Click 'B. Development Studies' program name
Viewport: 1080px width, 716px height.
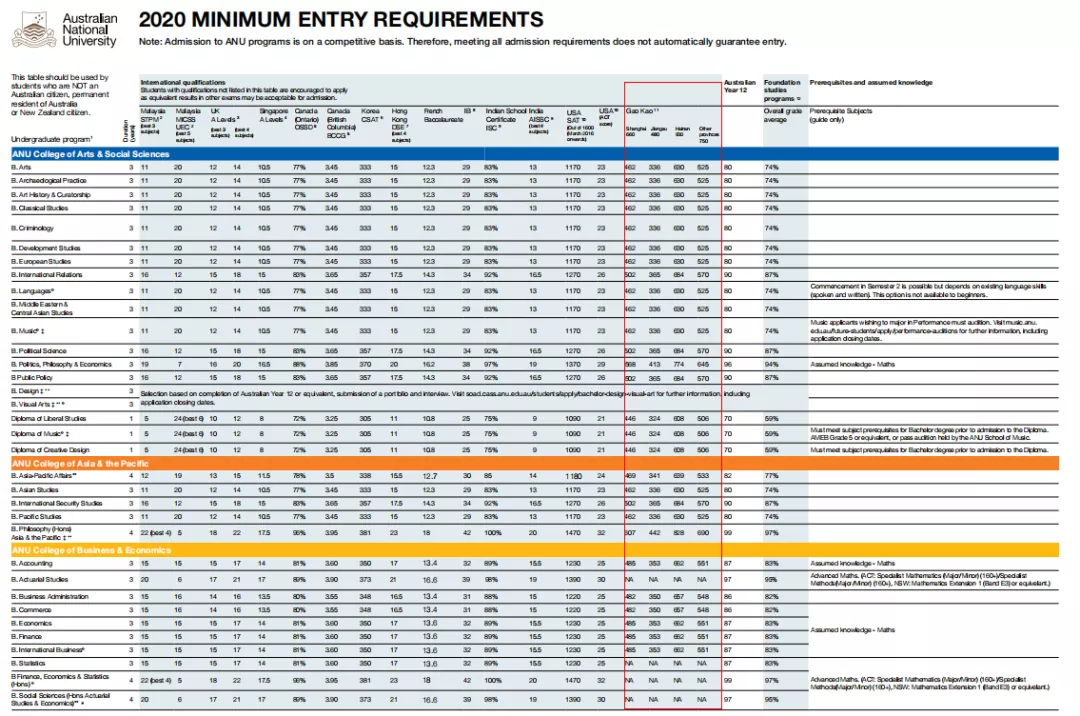(x=46, y=248)
